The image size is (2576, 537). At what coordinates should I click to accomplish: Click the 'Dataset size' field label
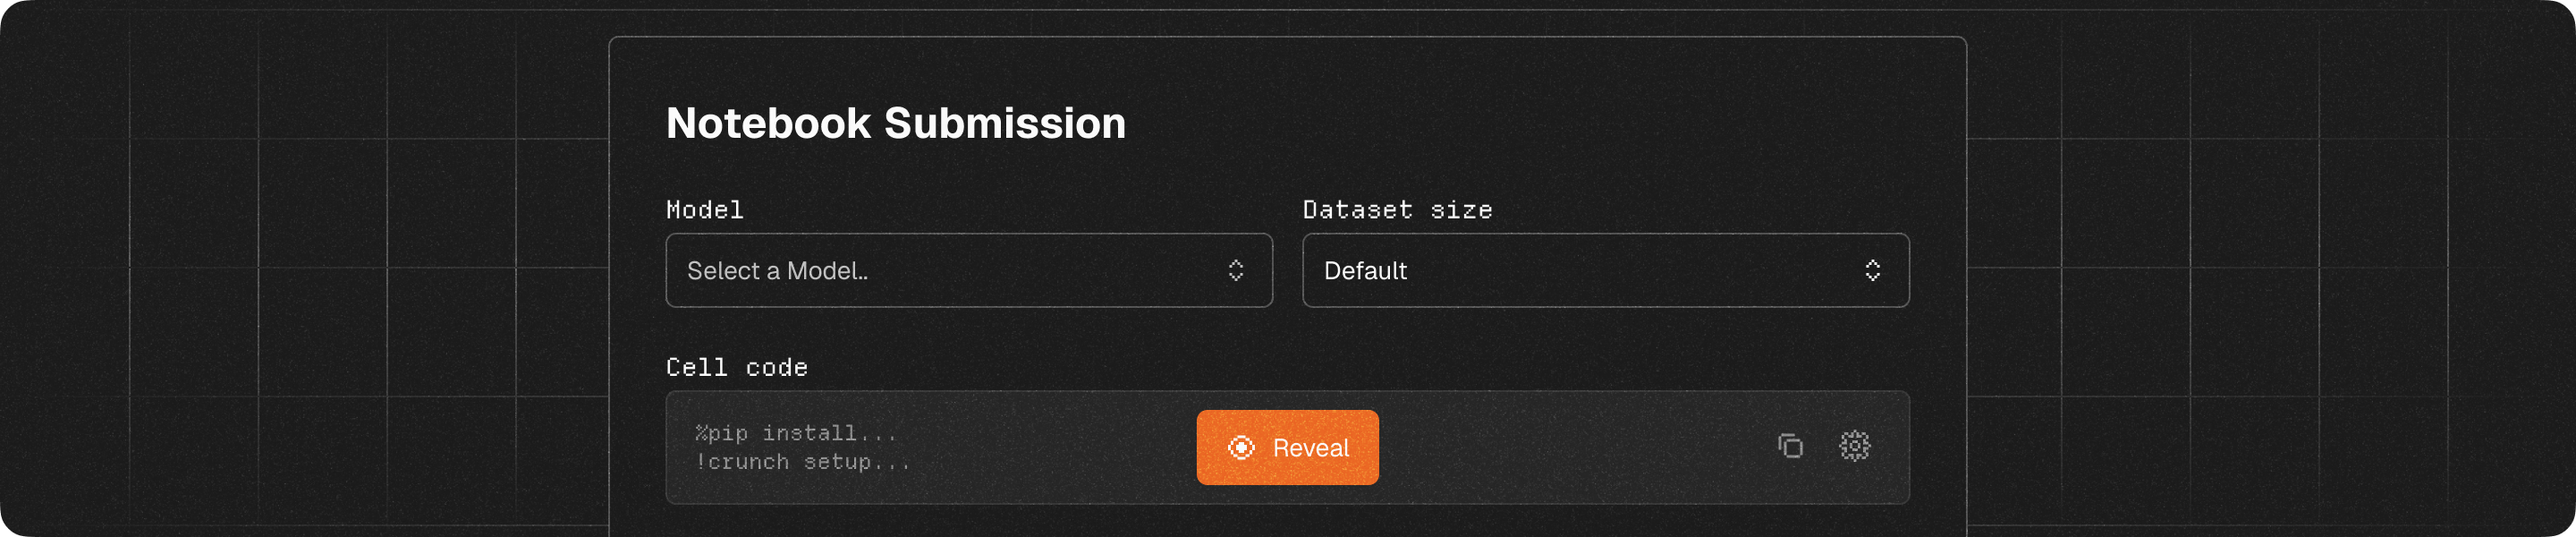pos(1396,210)
